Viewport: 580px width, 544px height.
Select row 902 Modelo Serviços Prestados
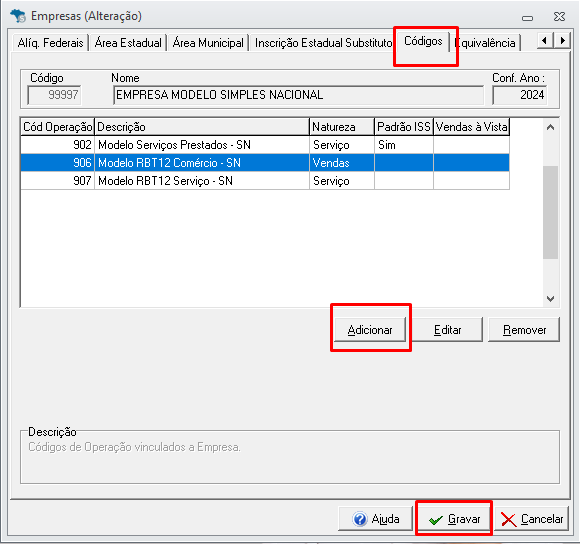(x=265, y=145)
